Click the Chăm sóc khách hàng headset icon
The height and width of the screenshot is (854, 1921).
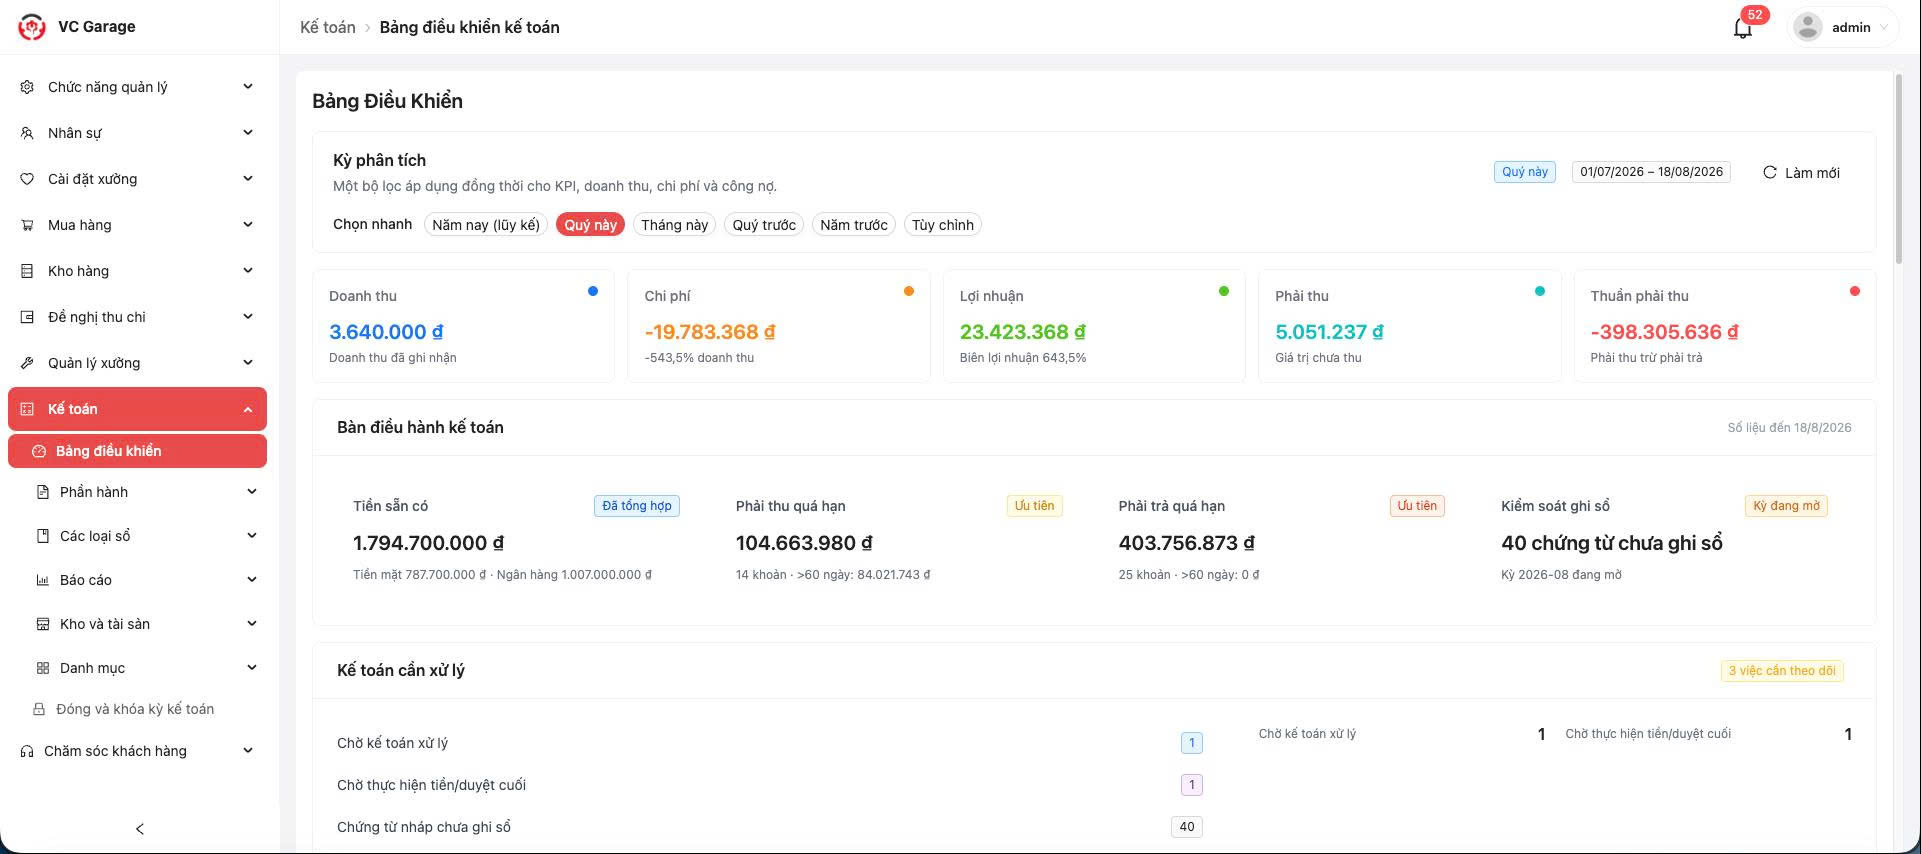(27, 751)
